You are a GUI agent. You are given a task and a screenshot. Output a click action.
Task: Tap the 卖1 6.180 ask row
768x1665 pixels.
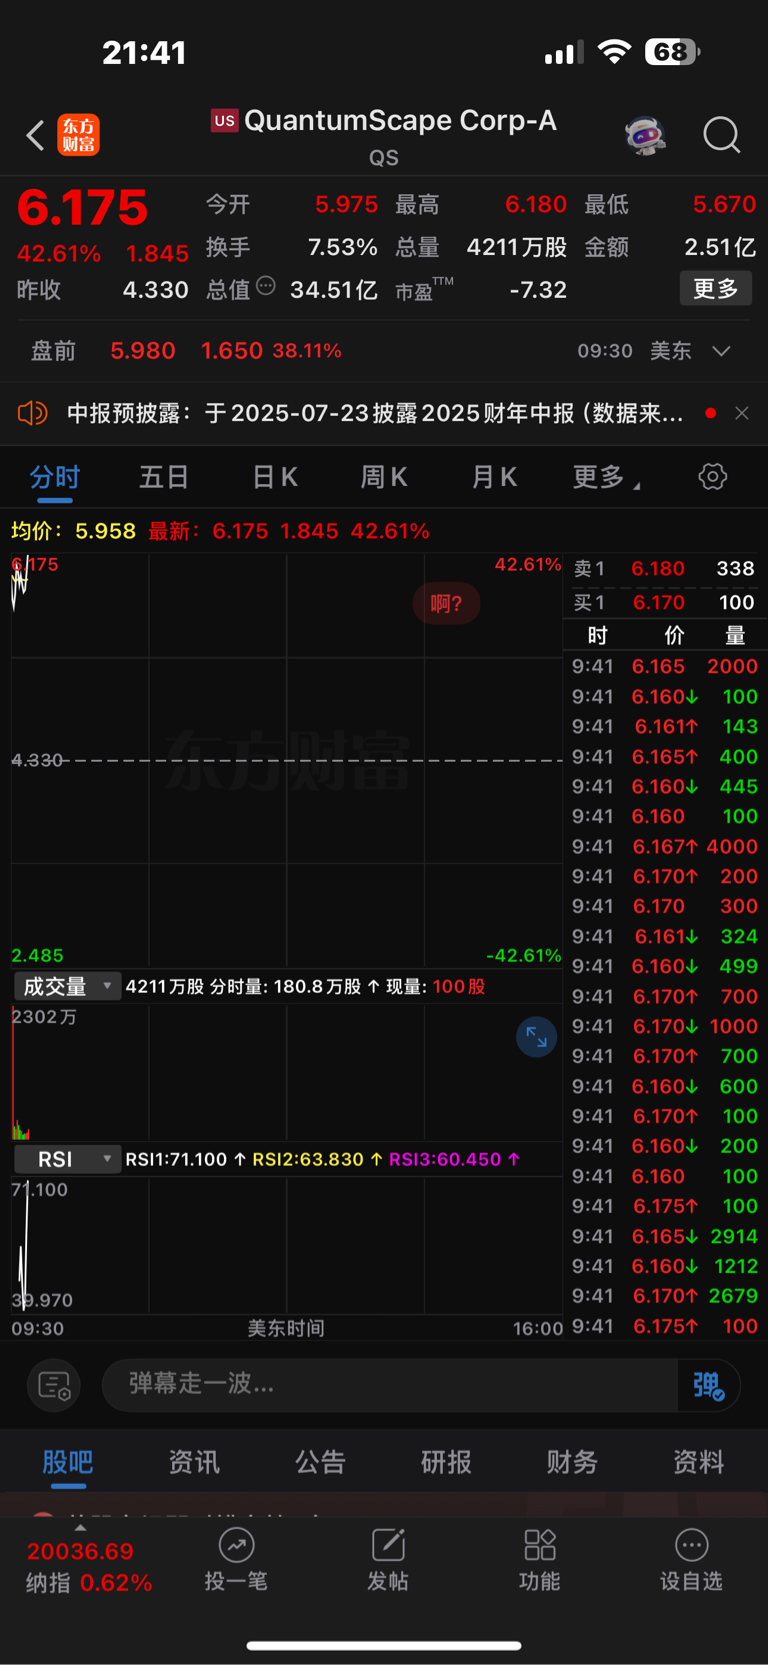tap(664, 569)
